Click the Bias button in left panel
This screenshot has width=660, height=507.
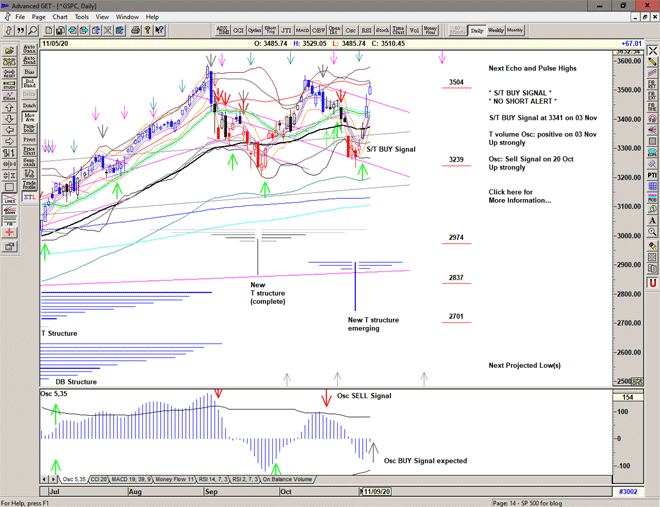pos(29,73)
